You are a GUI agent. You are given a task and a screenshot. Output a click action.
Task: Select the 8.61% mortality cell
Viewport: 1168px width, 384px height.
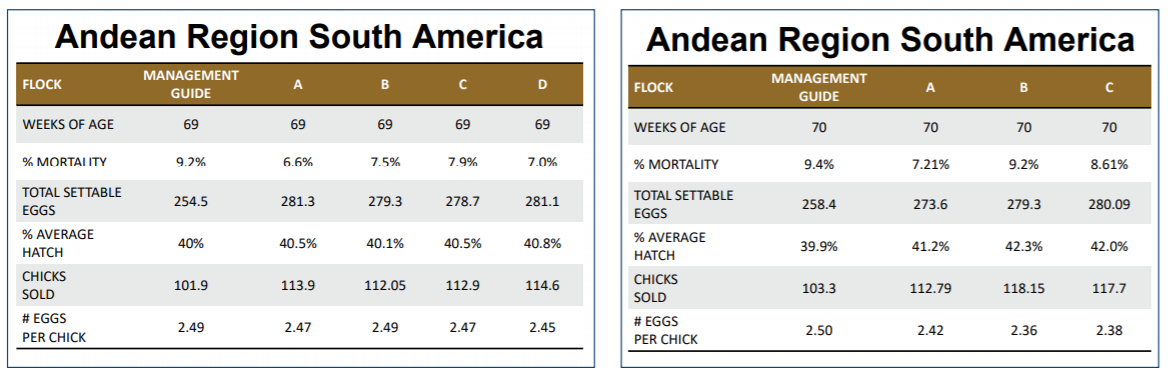point(1109,164)
